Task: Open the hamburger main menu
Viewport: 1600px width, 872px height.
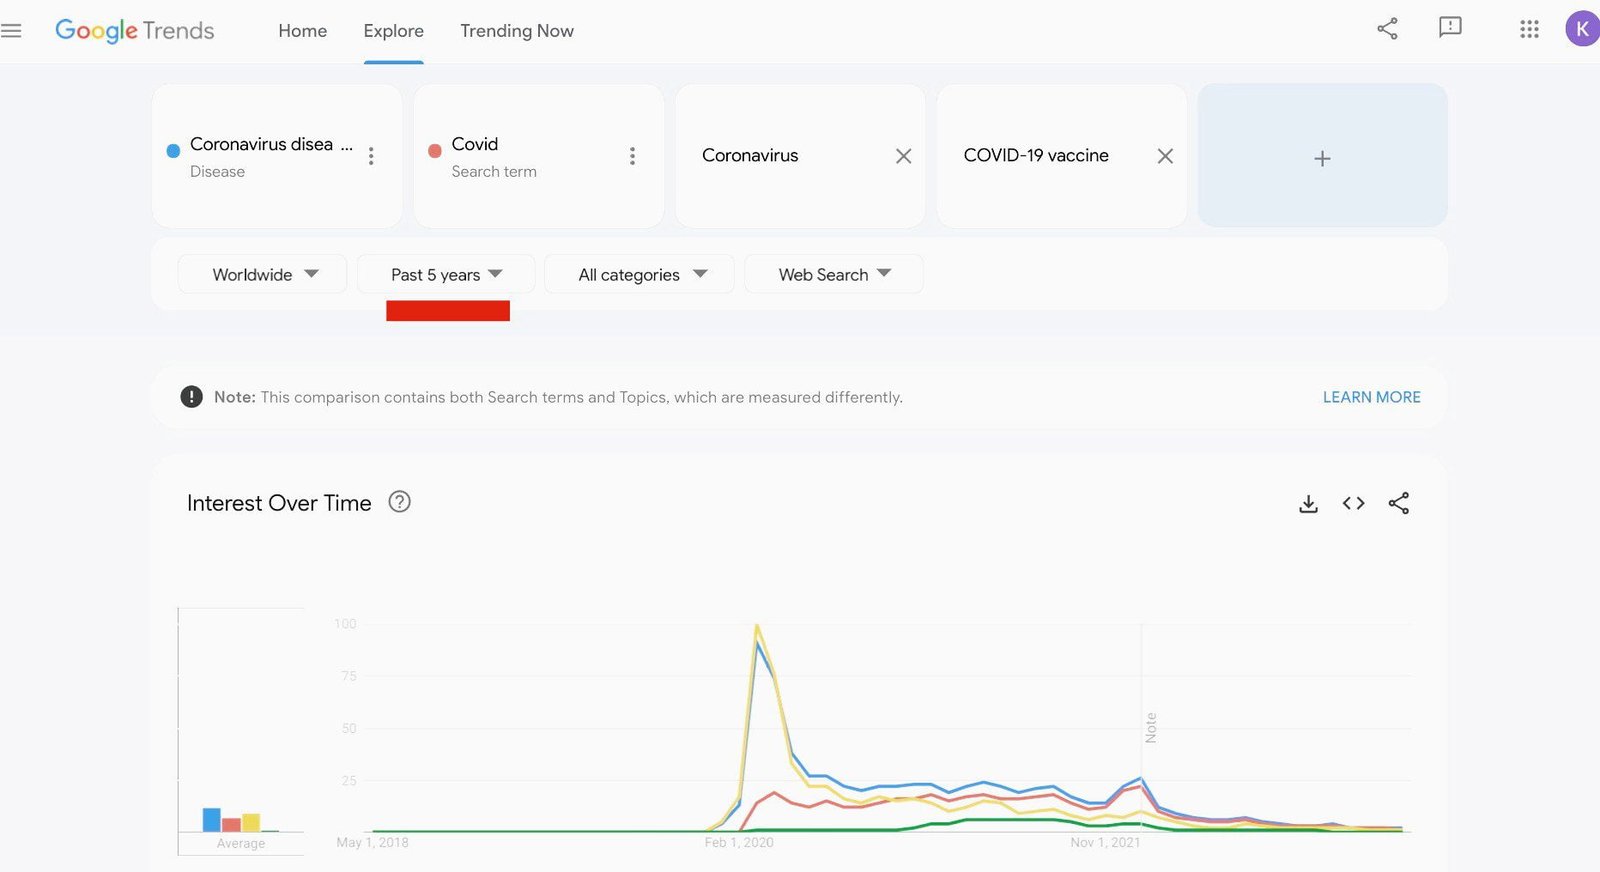Action: (x=11, y=31)
